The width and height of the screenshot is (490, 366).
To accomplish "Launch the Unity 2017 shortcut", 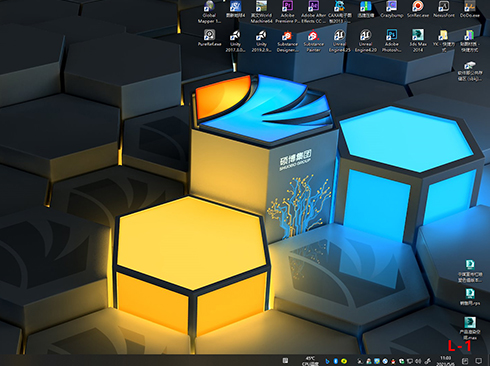I will 235,41.
